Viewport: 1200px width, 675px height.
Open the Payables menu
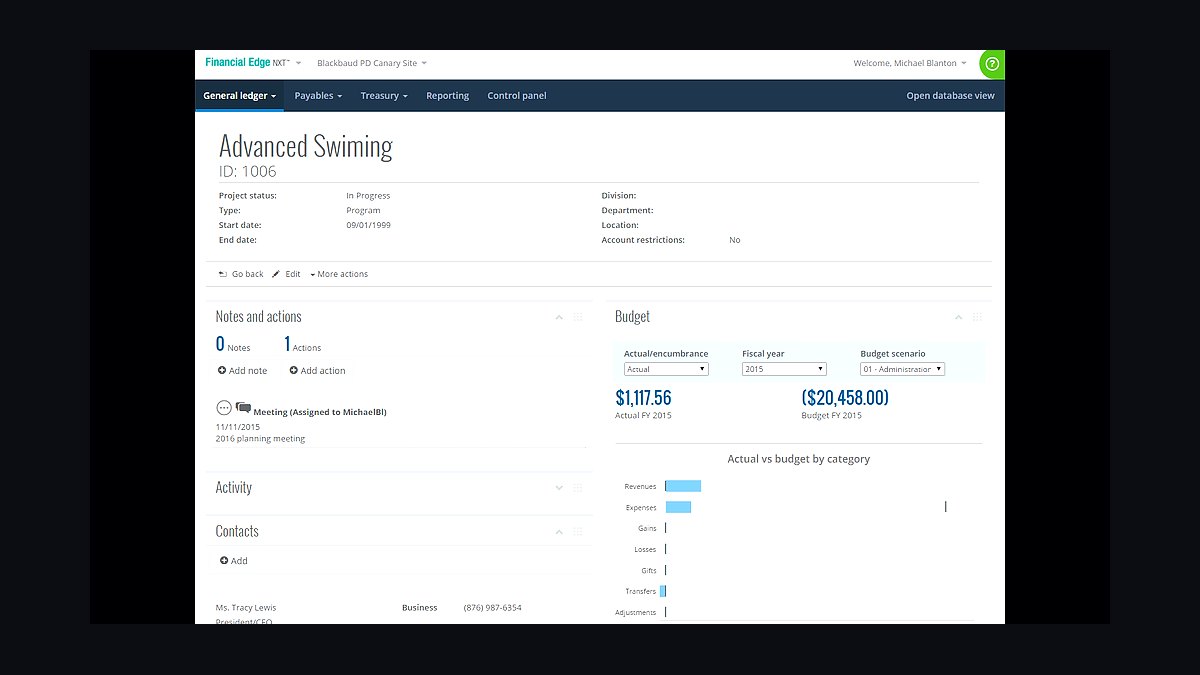tap(318, 96)
